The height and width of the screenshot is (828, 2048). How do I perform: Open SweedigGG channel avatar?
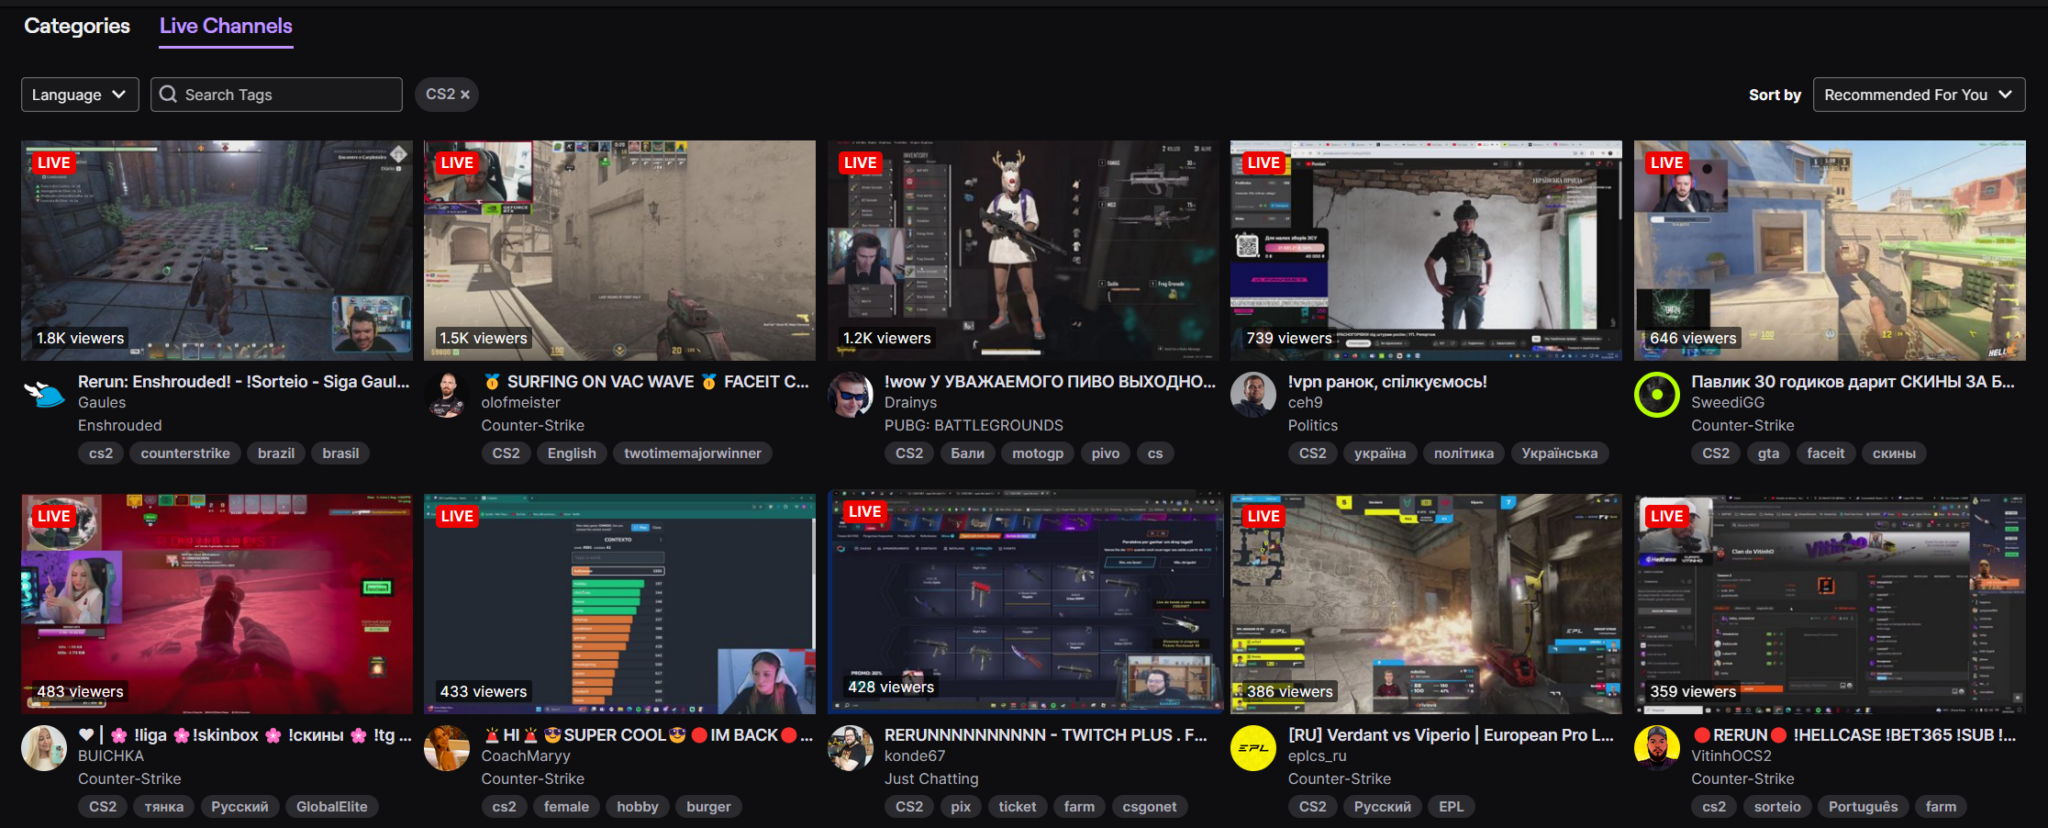tap(1657, 394)
